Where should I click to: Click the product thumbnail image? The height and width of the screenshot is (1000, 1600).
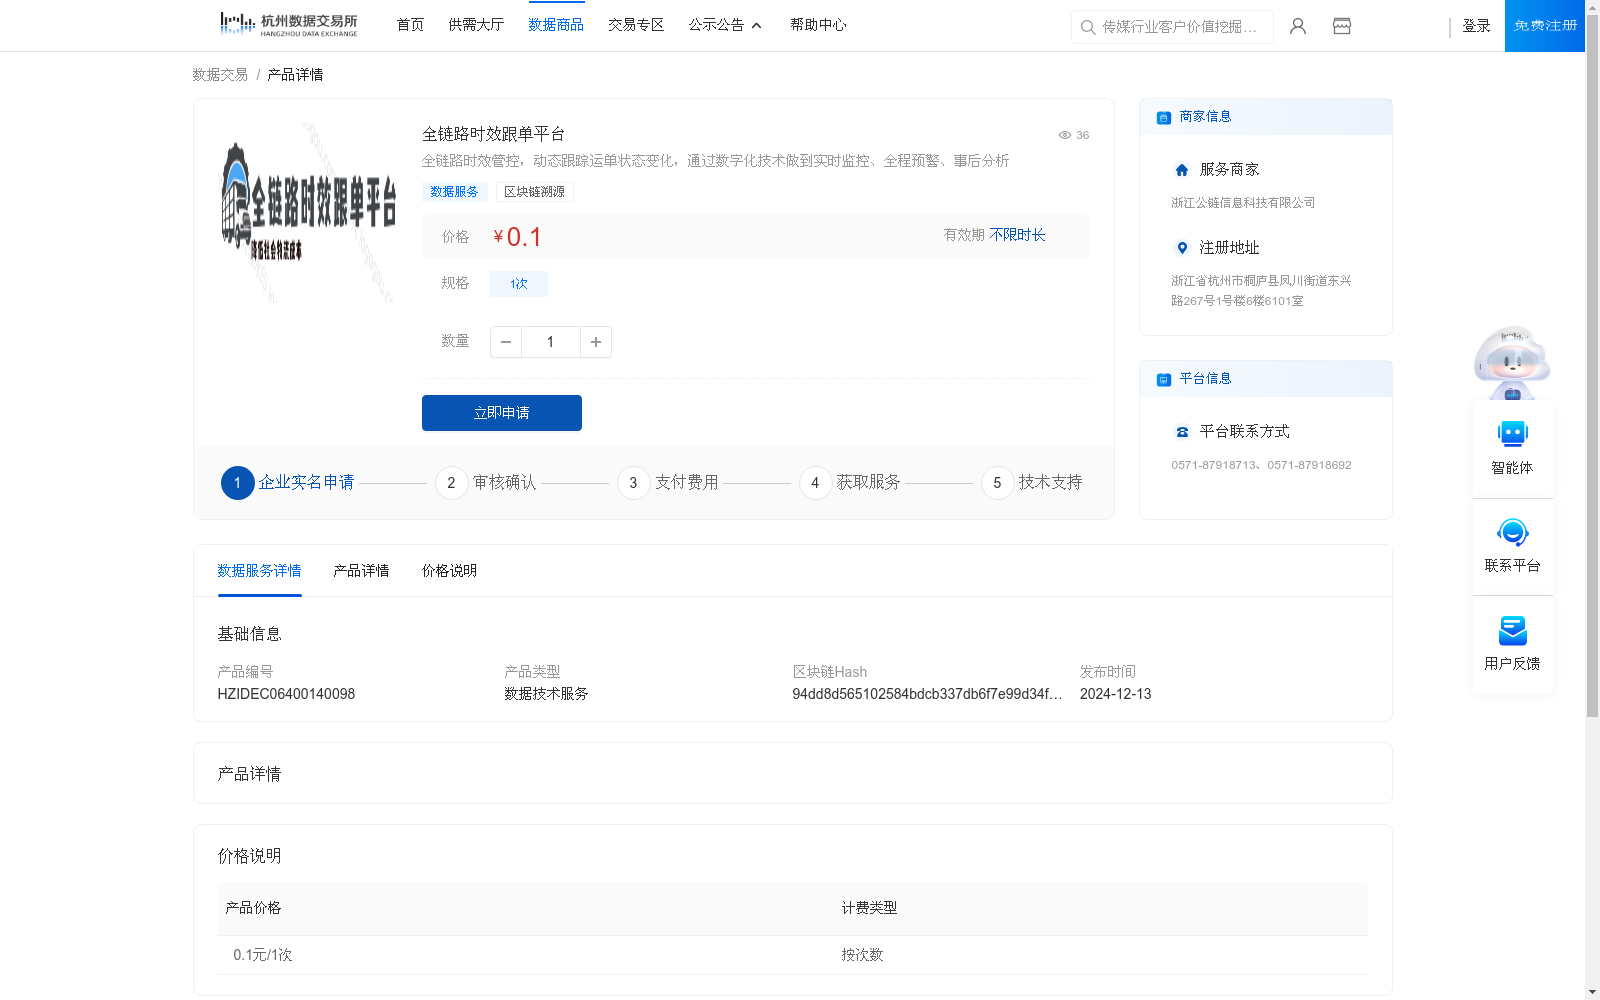pos(308,213)
